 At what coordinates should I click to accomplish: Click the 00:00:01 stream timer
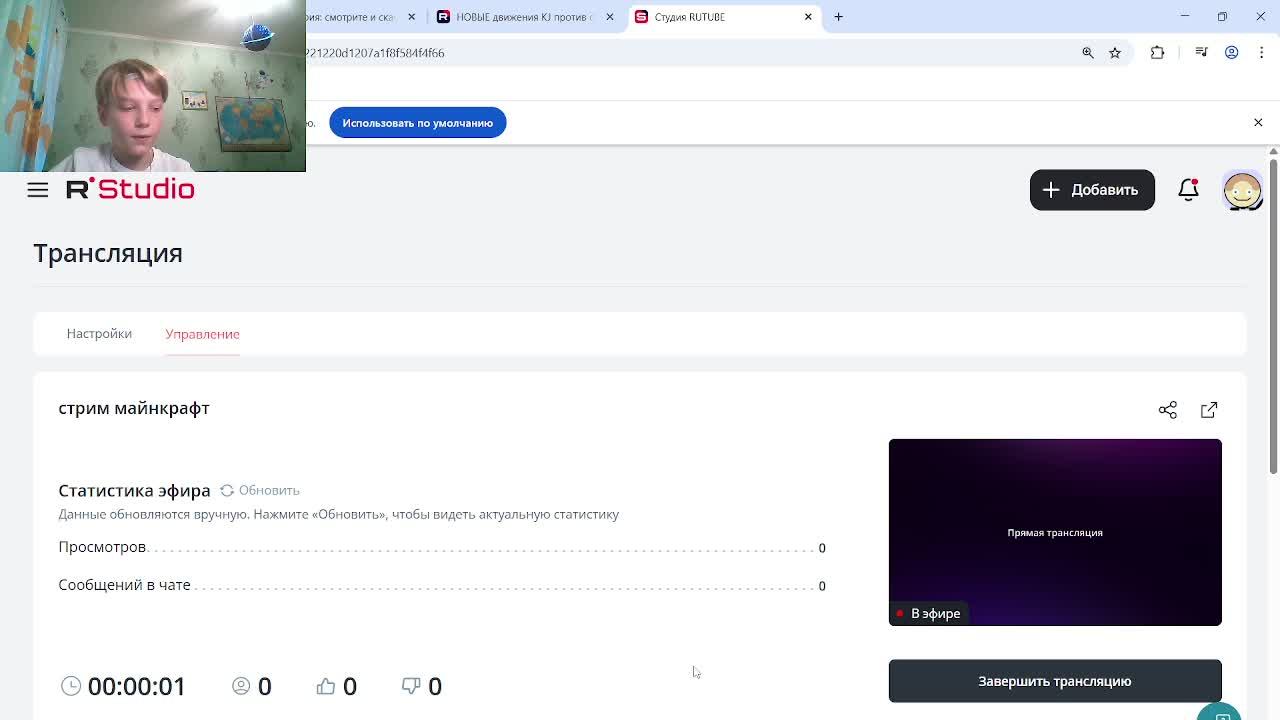click(137, 686)
